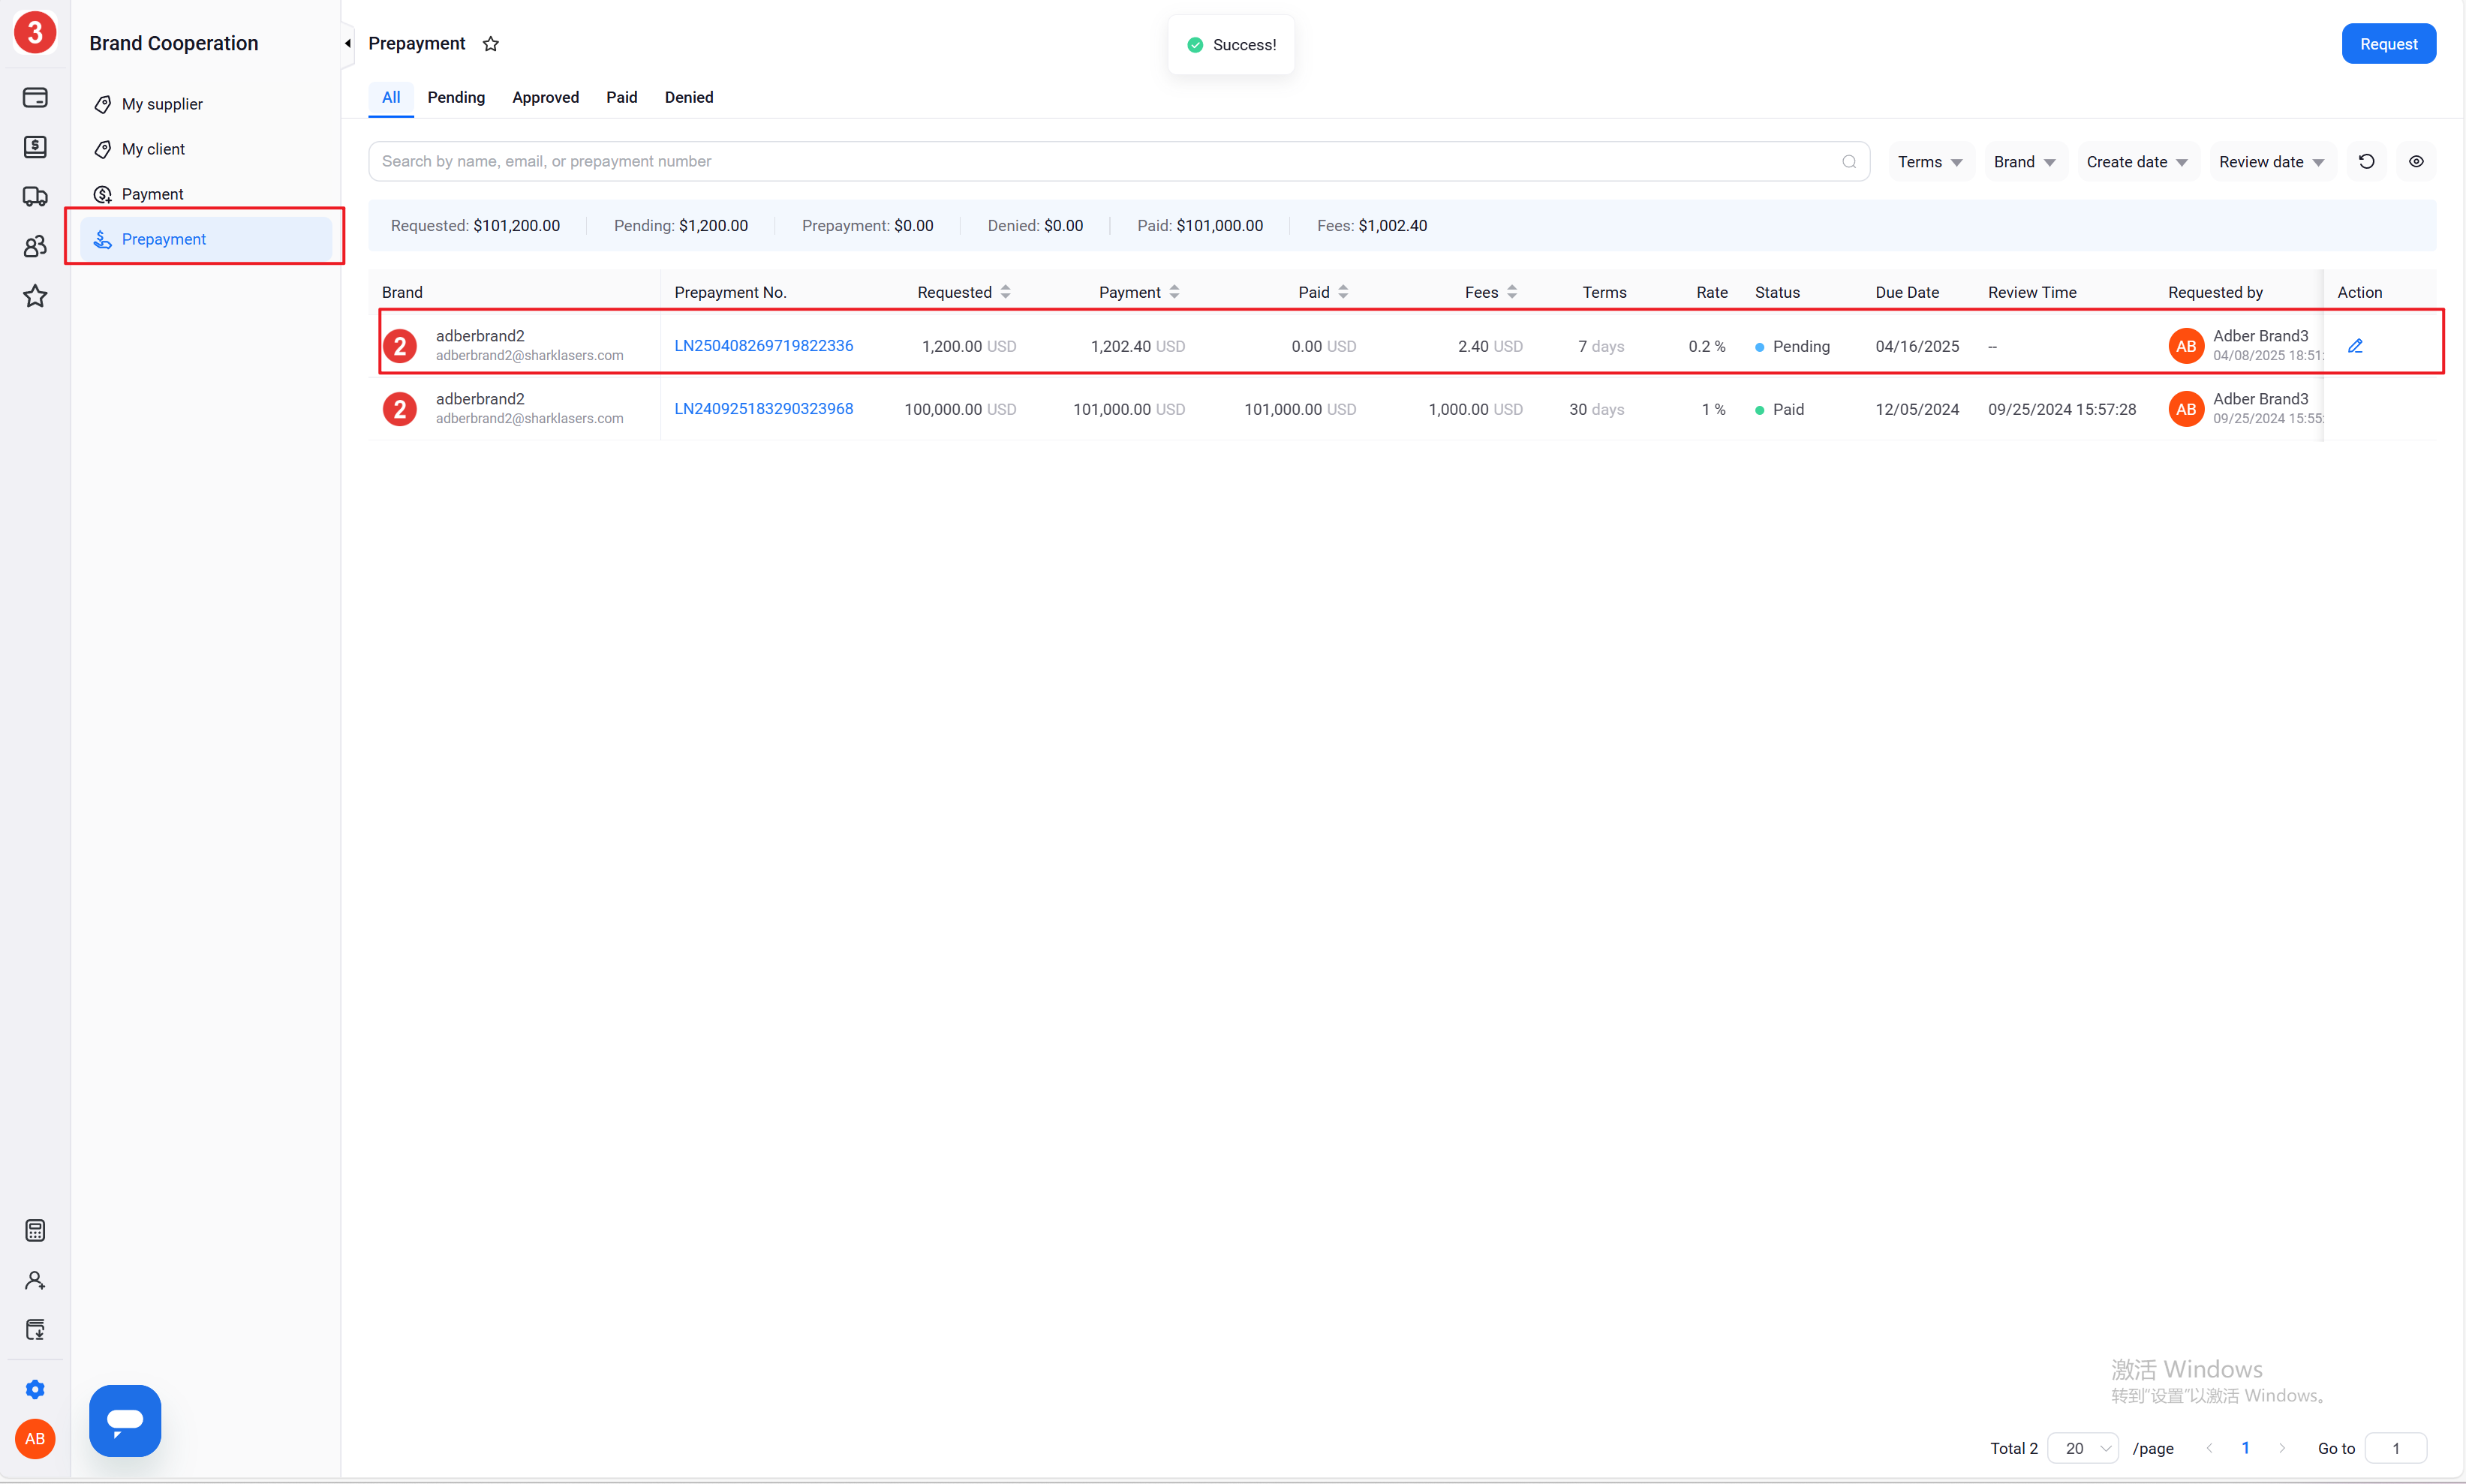
Task: Toggle column visibility with the eye icon
Action: pyautogui.click(x=2416, y=162)
